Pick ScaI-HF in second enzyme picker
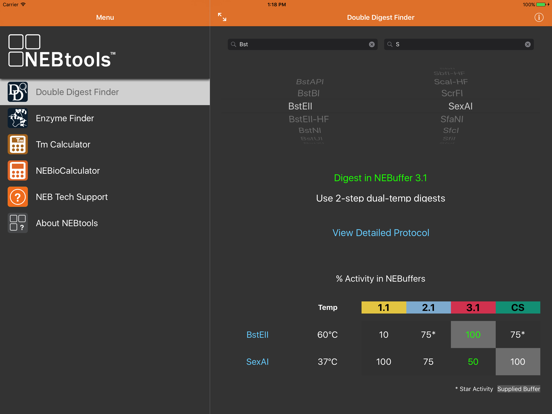This screenshot has height=414, width=552. pos(451,82)
